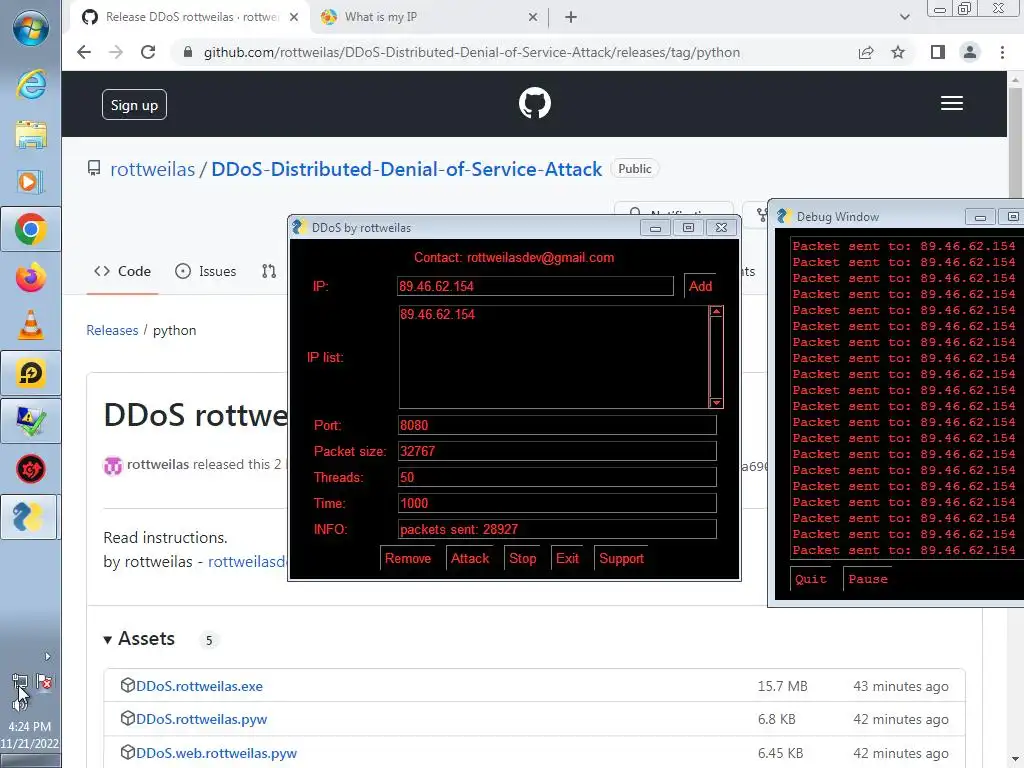Click Quit in the Debug Window
The height and width of the screenshot is (768, 1024).
click(810, 579)
